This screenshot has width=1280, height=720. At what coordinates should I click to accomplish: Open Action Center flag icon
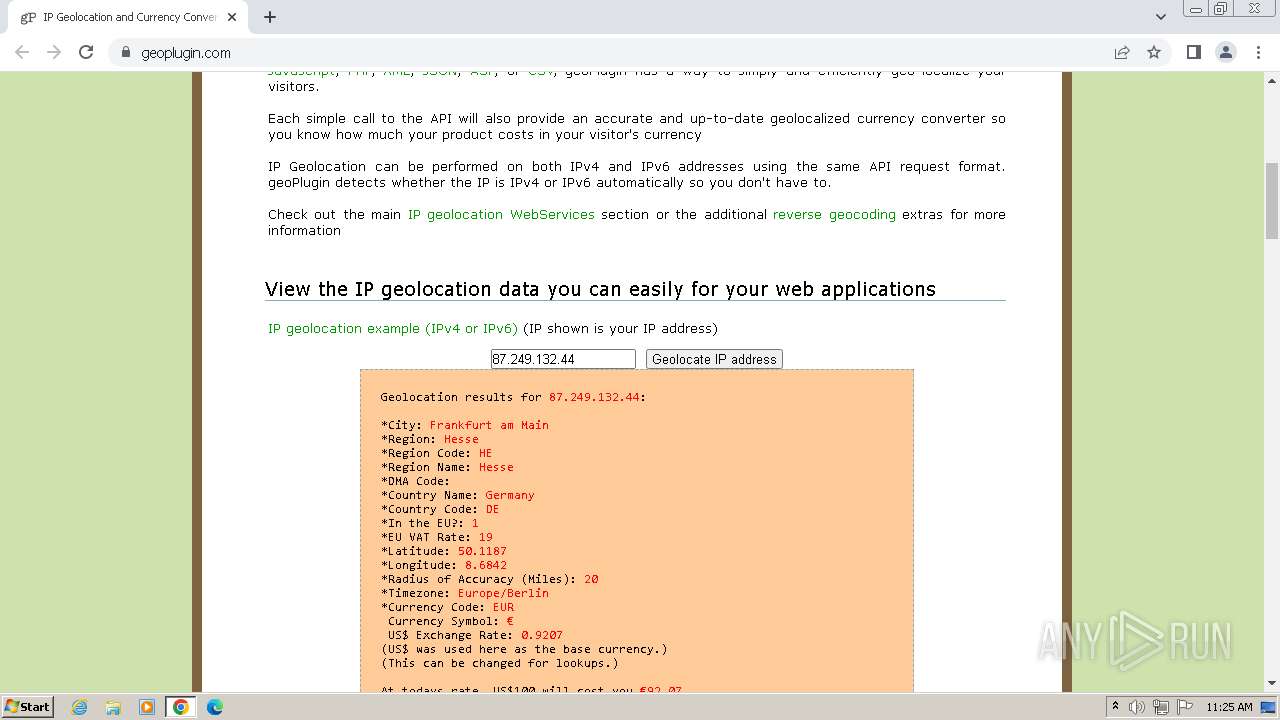[x=1184, y=707]
